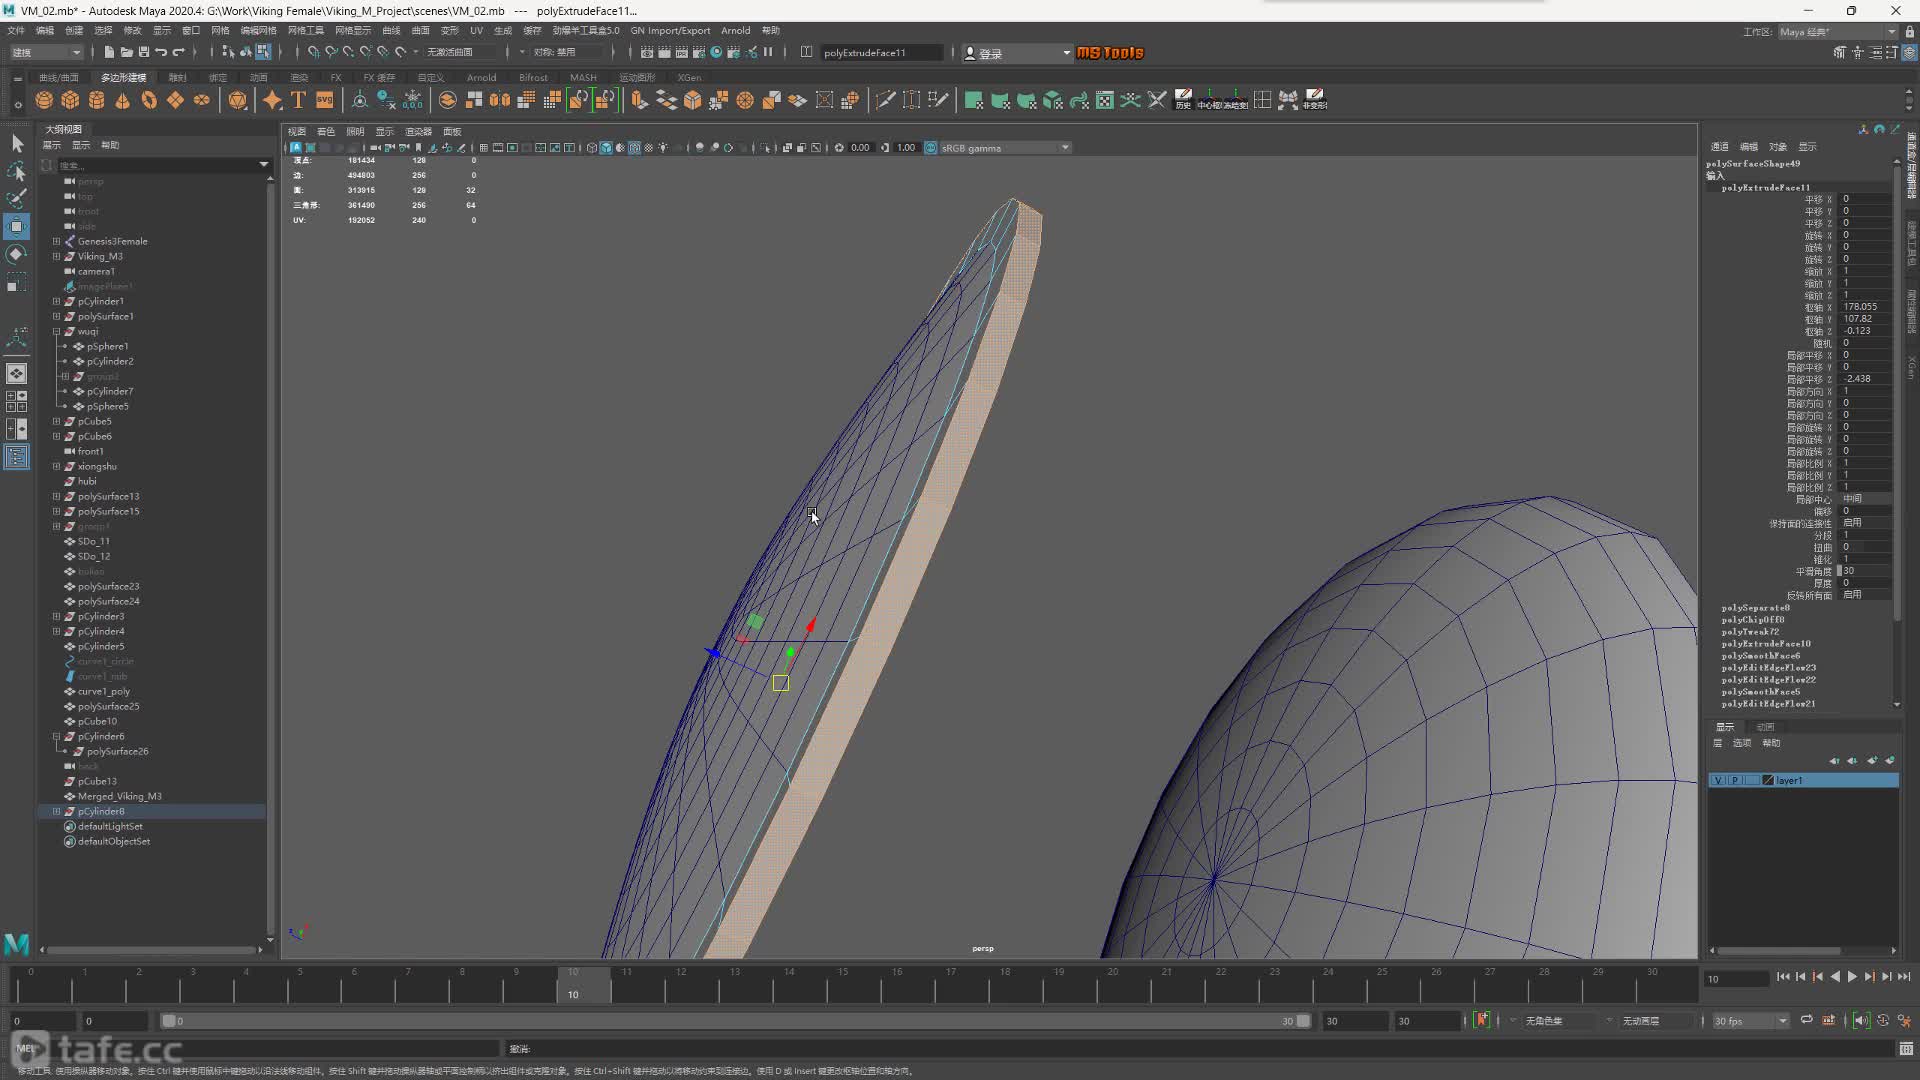
Task: Select the arrow Select tool in toolbox
Action: point(17,144)
